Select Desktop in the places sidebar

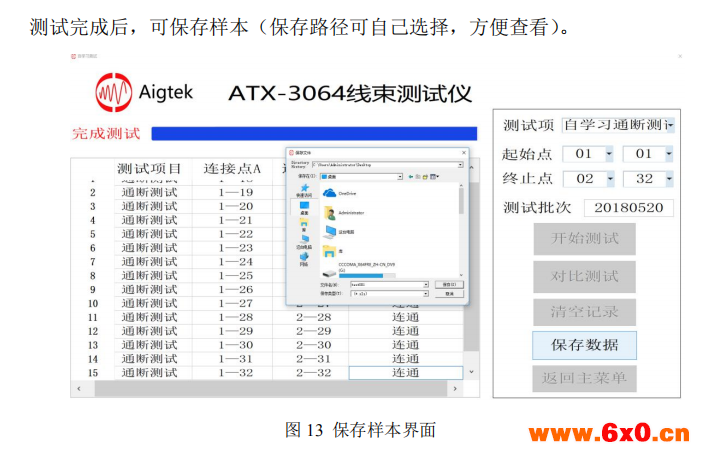[x=304, y=208]
